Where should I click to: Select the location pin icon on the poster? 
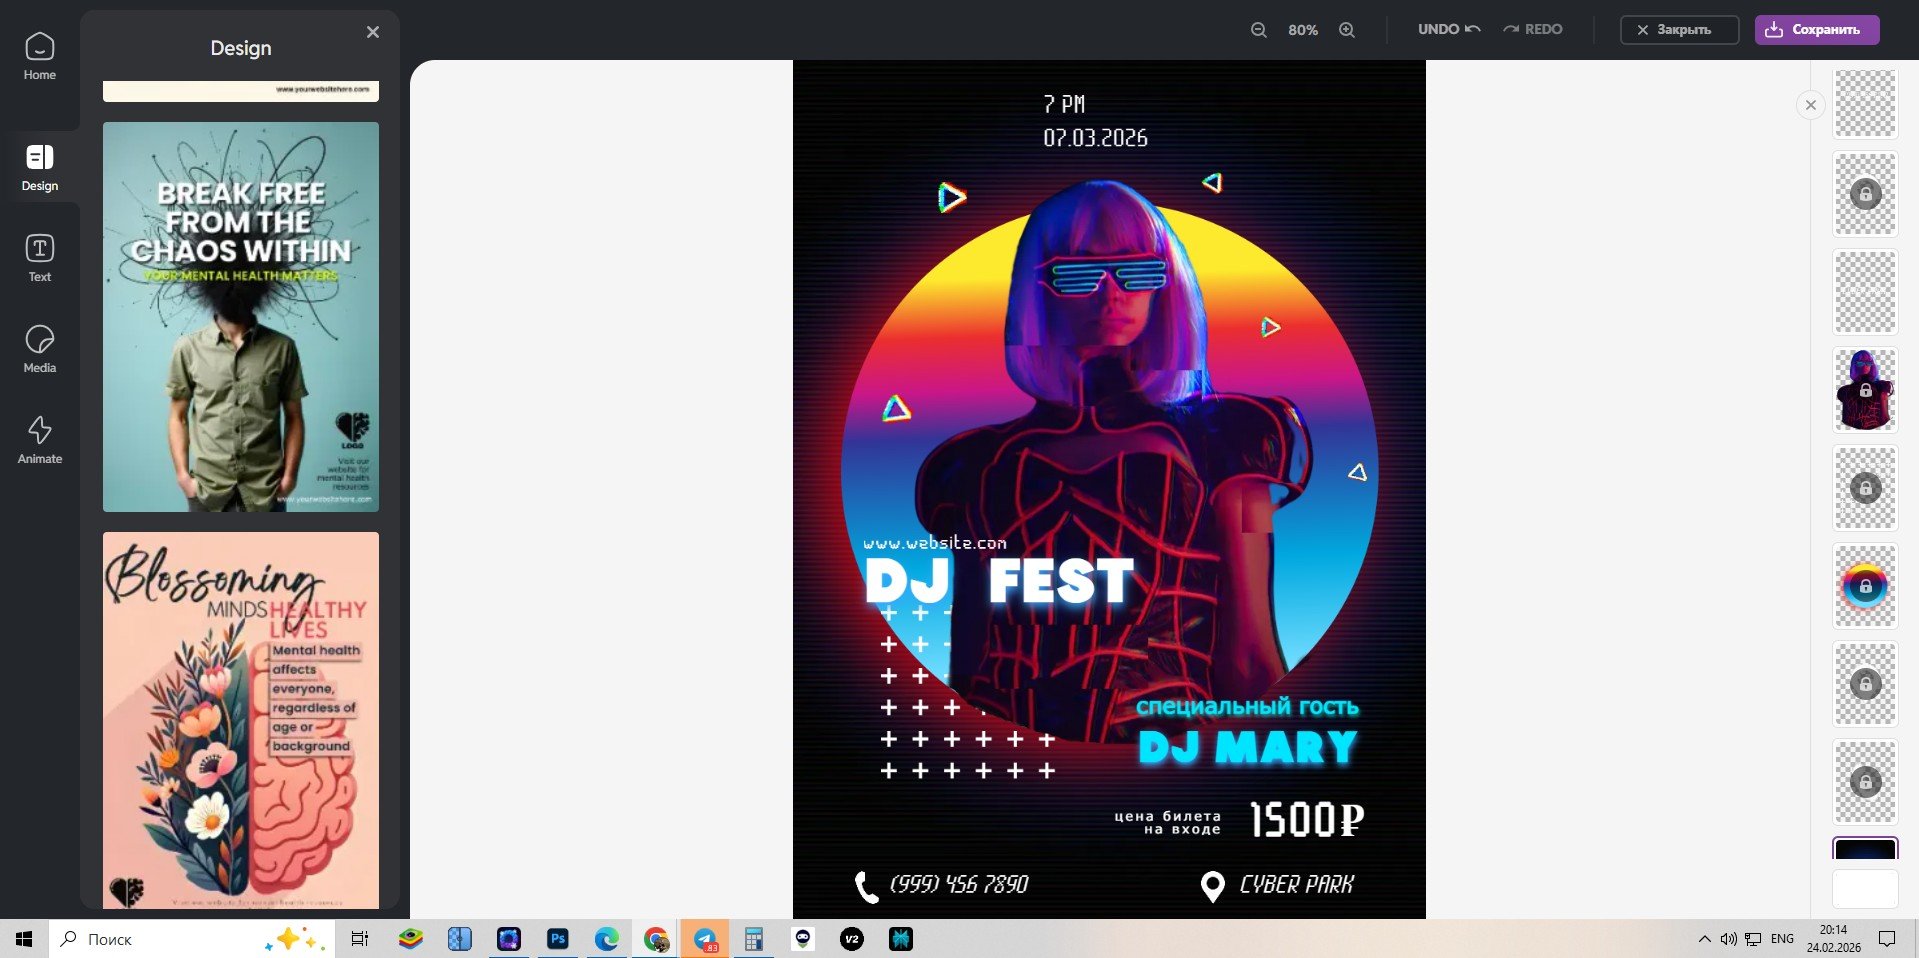click(x=1212, y=886)
